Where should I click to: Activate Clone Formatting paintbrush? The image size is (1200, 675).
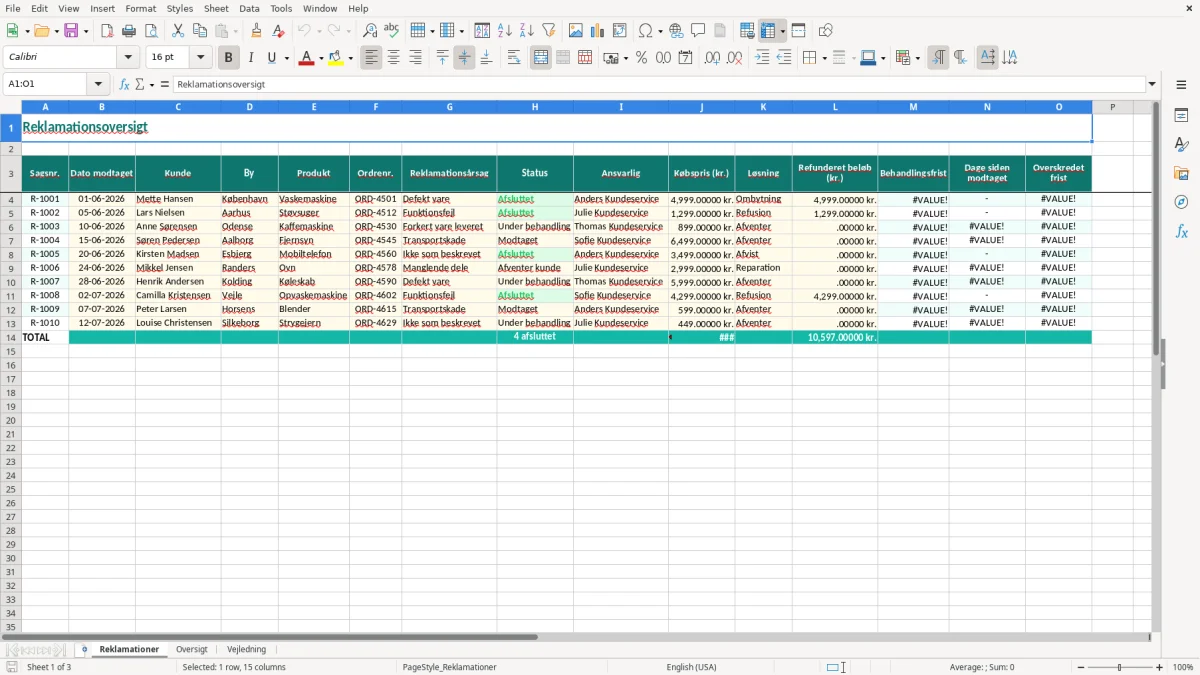pos(256,31)
